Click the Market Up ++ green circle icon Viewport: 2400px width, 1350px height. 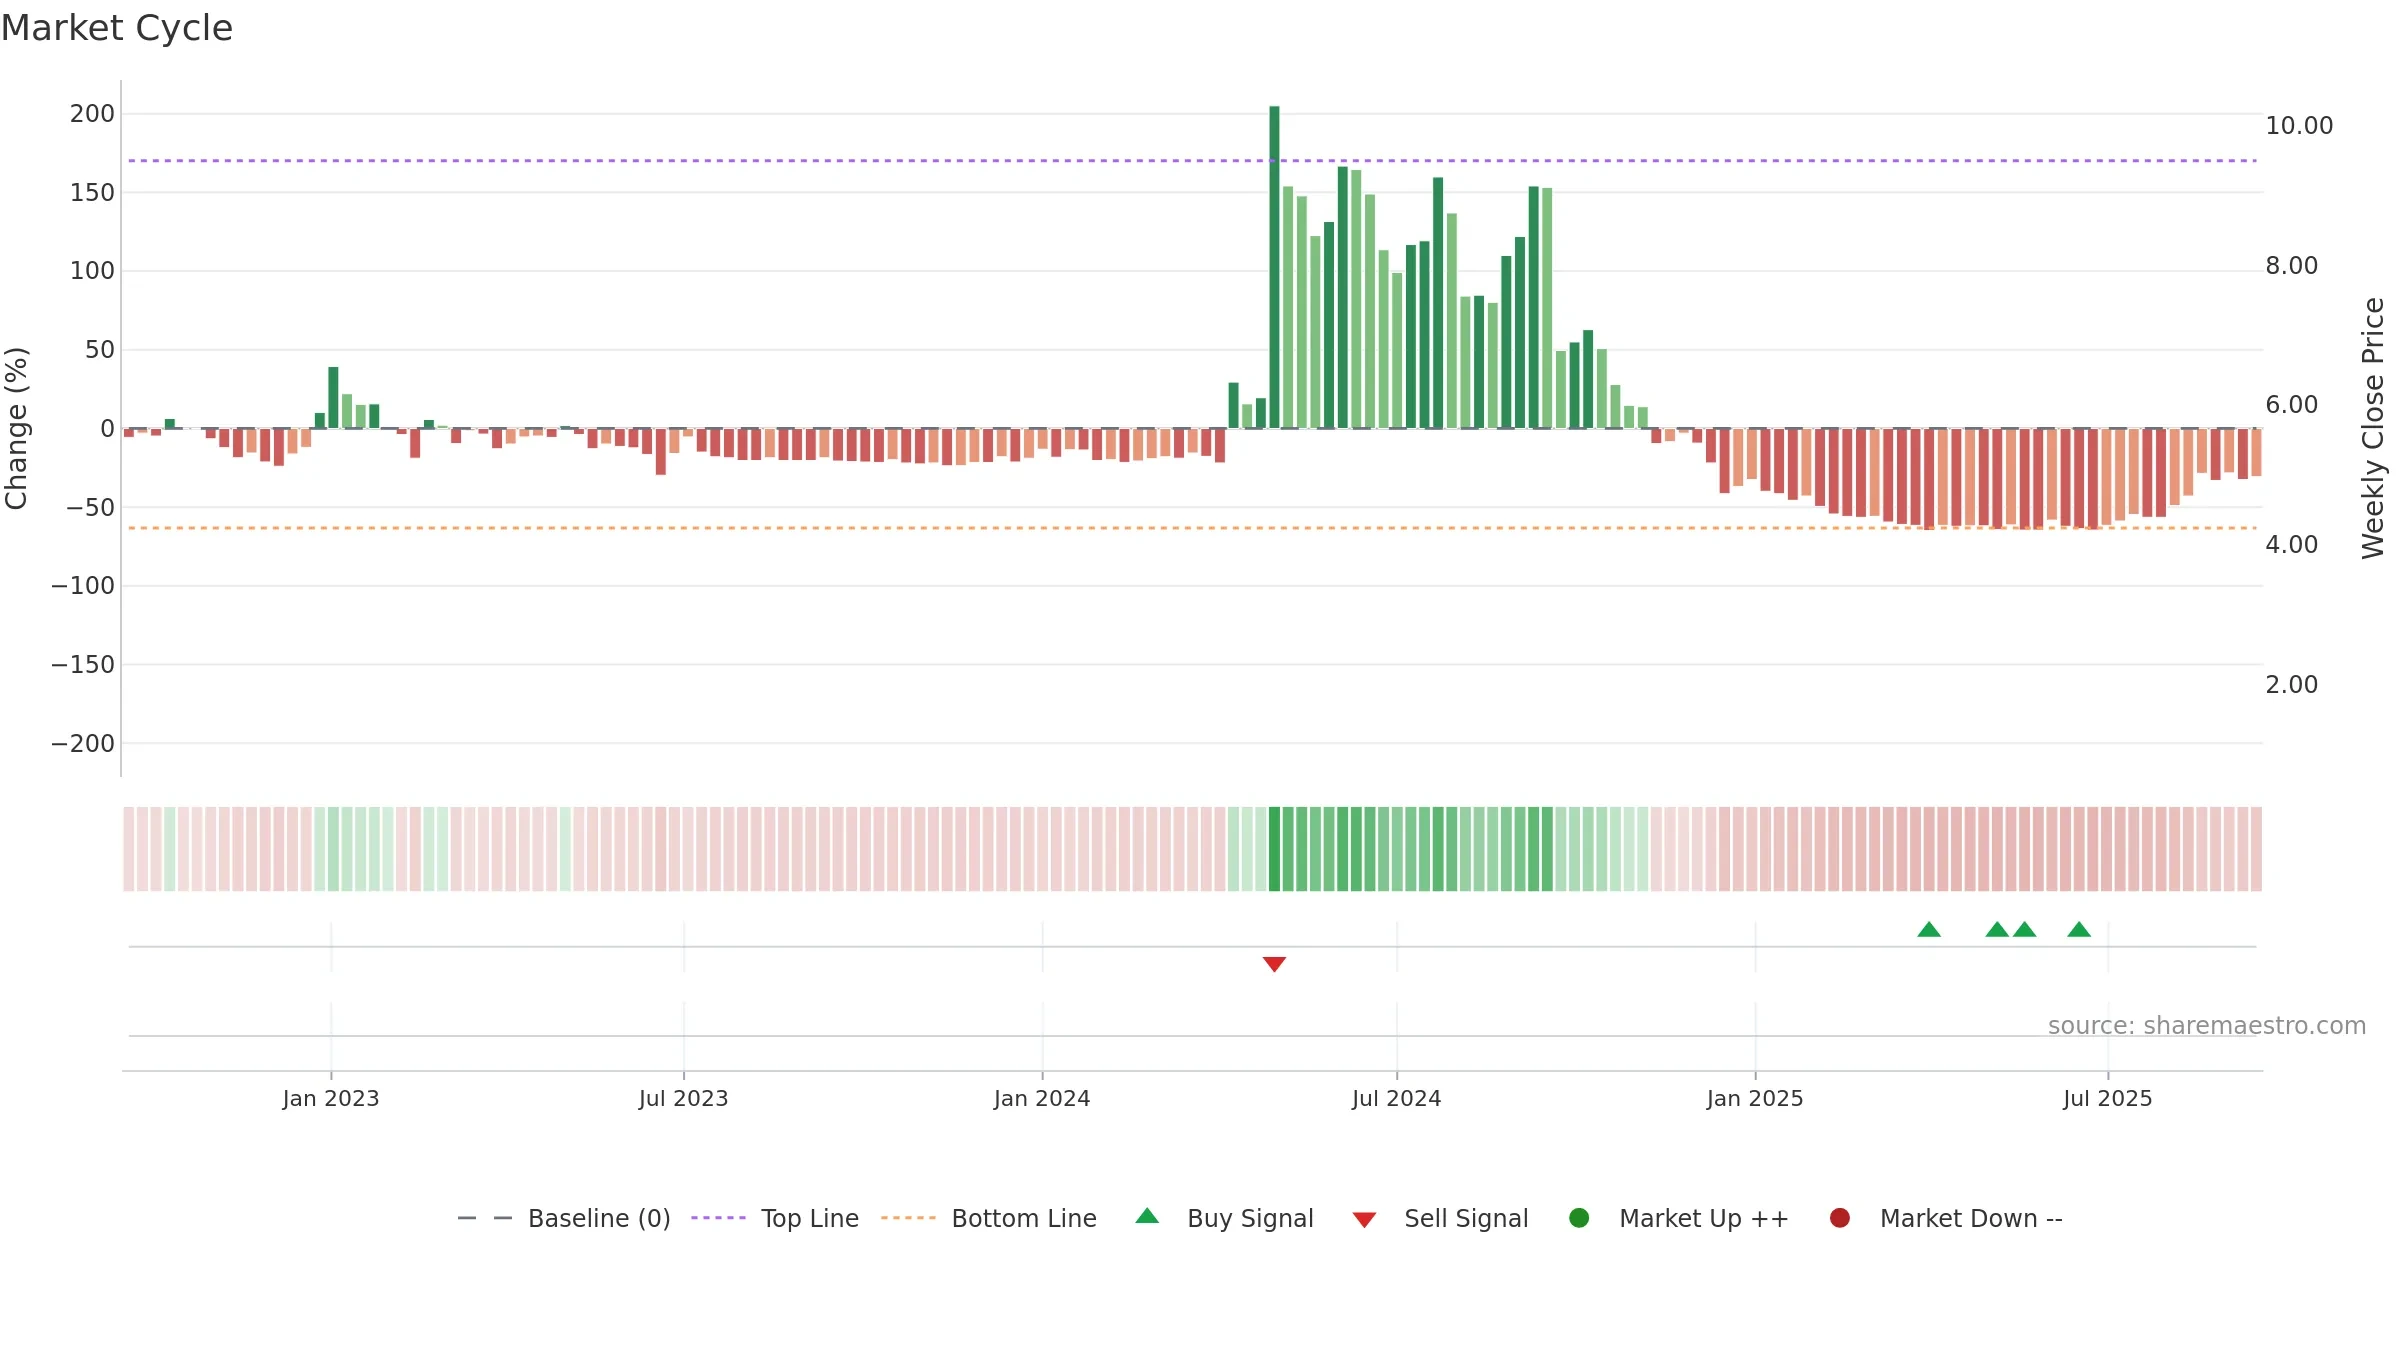pos(1579,1218)
